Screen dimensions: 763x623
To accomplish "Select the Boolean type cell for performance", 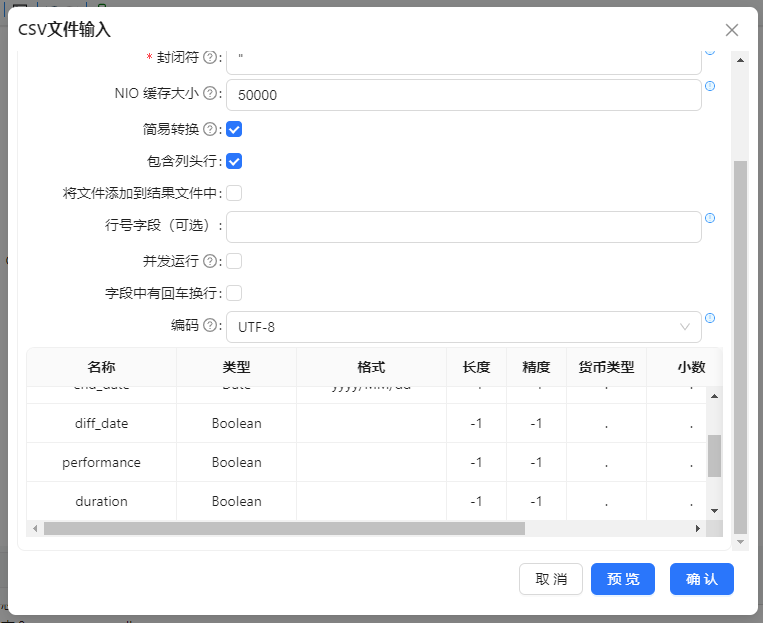I will [x=236, y=463].
